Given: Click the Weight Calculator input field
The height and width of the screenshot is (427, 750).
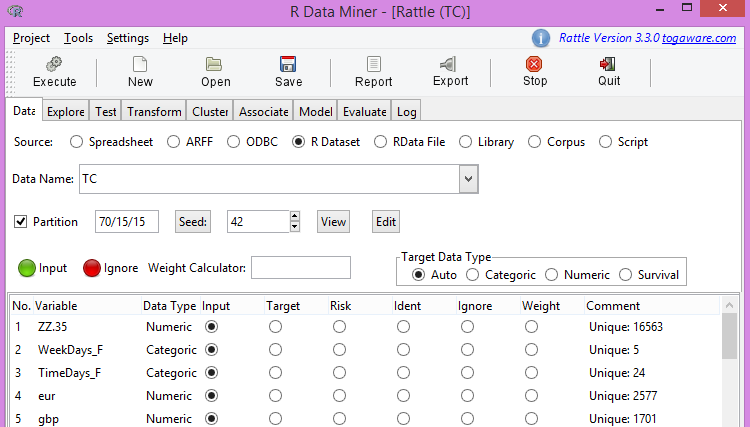Looking at the screenshot, I should [x=301, y=267].
